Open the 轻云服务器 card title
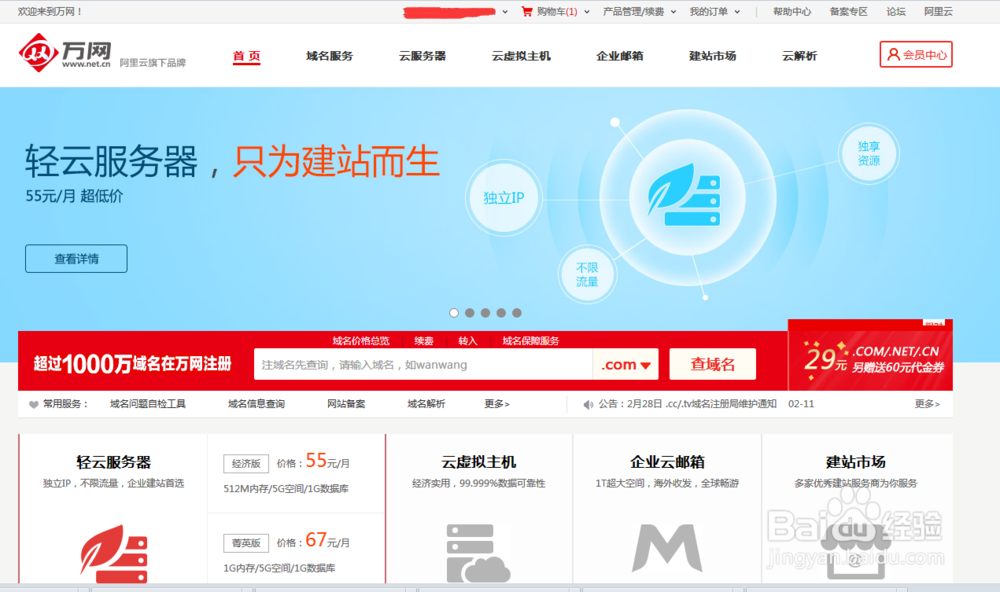This screenshot has height=592, width=1000. point(114,462)
